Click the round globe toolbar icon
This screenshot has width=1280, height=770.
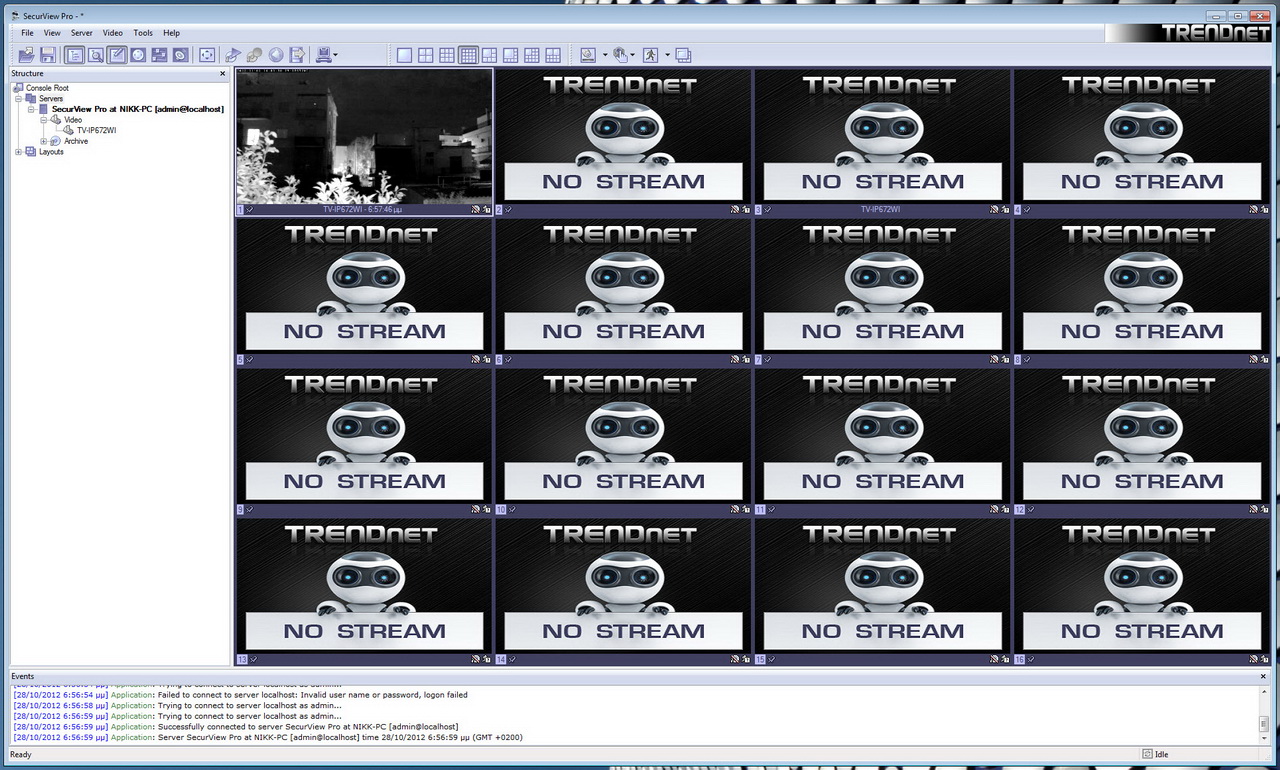(276, 55)
